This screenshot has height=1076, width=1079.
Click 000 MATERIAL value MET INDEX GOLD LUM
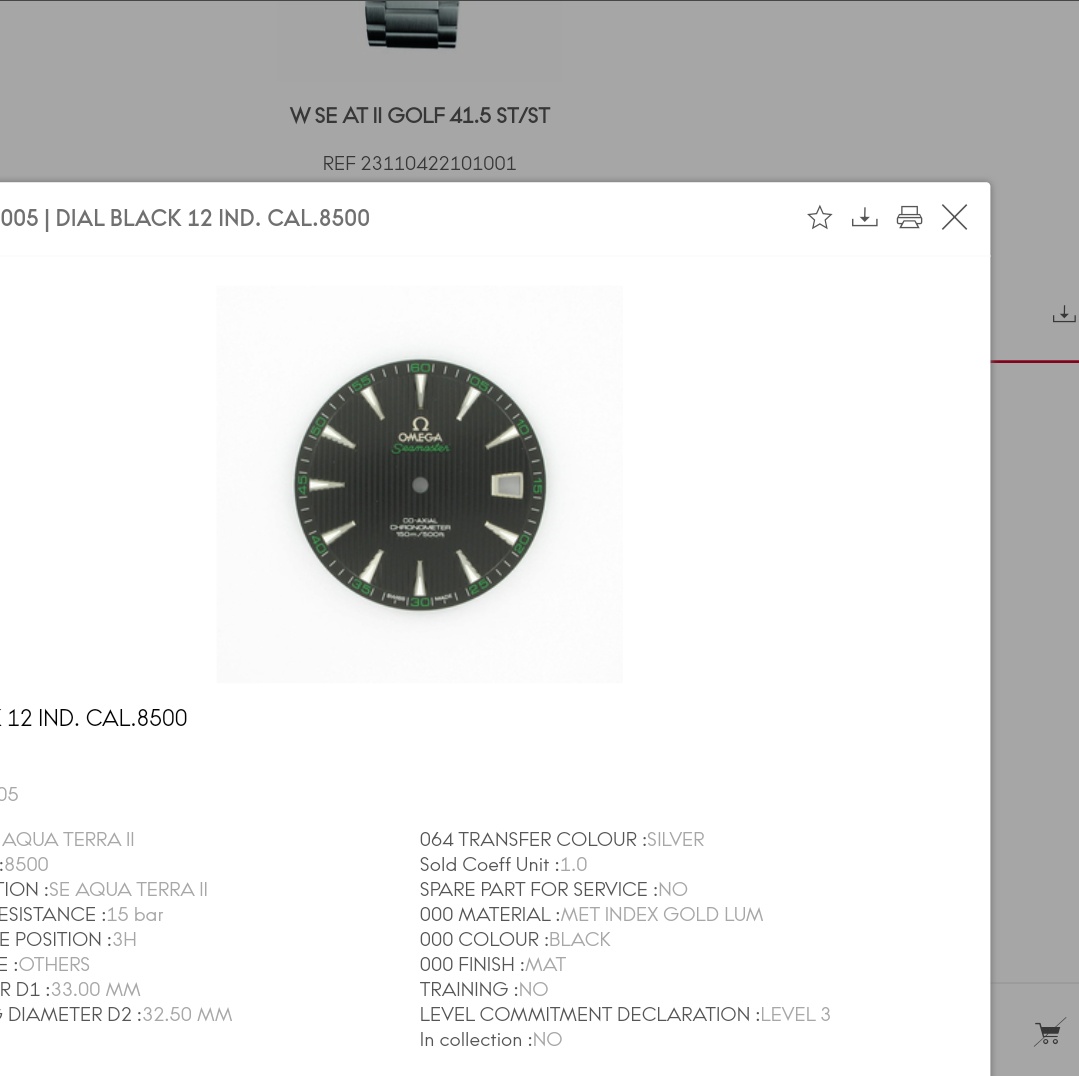point(661,914)
